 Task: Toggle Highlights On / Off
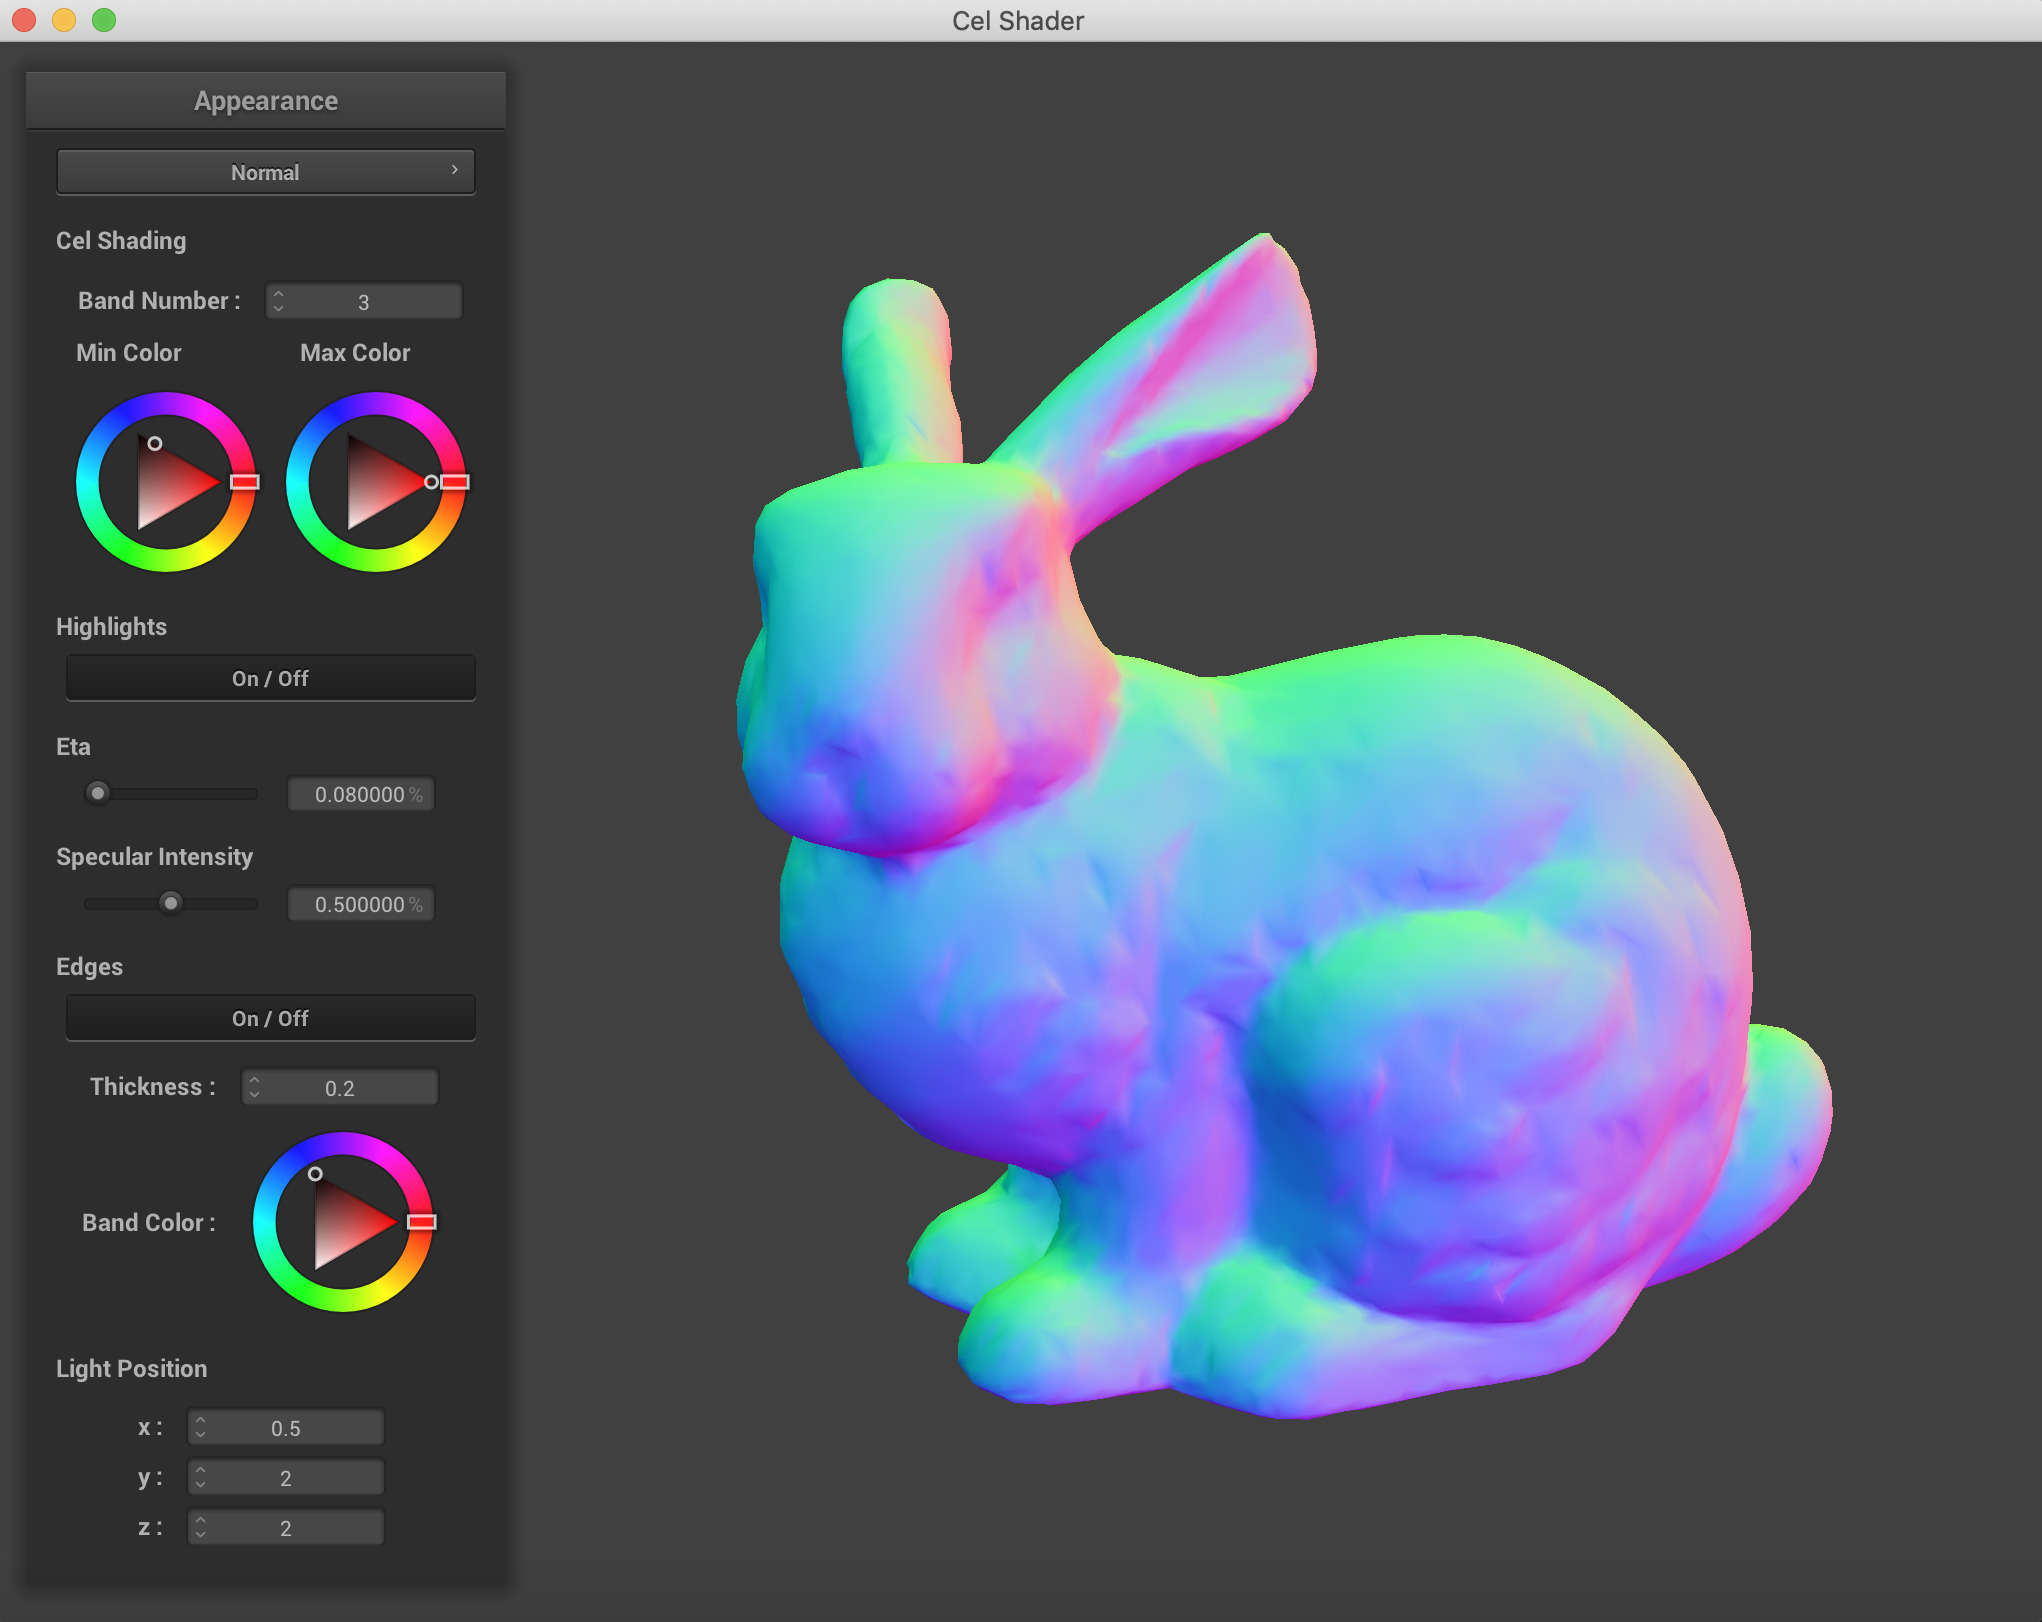(270, 678)
